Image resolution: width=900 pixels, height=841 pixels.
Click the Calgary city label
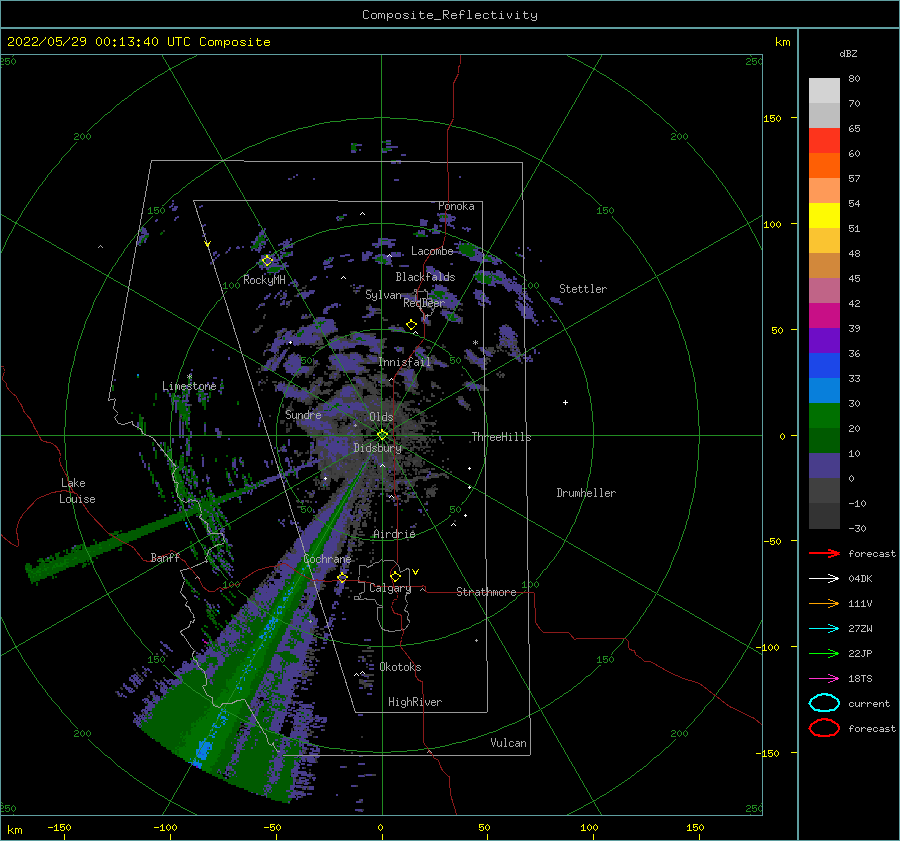tap(390, 588)
